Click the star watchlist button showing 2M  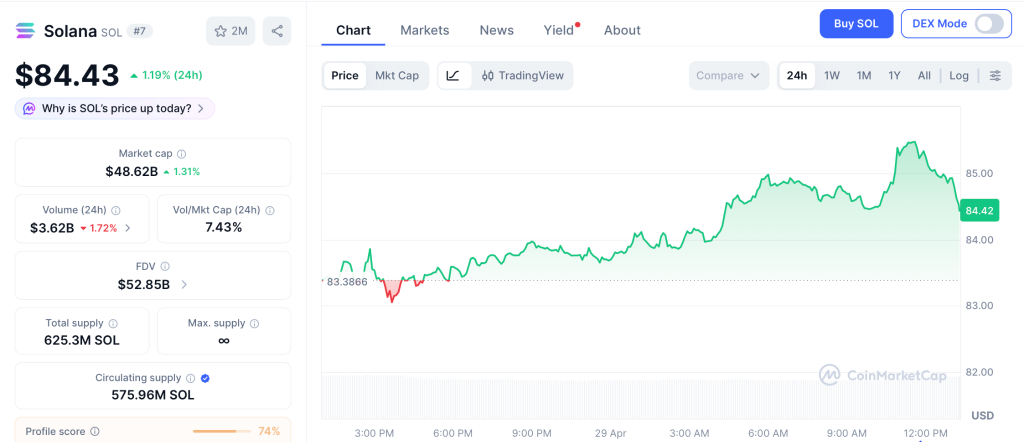(230, 31)
